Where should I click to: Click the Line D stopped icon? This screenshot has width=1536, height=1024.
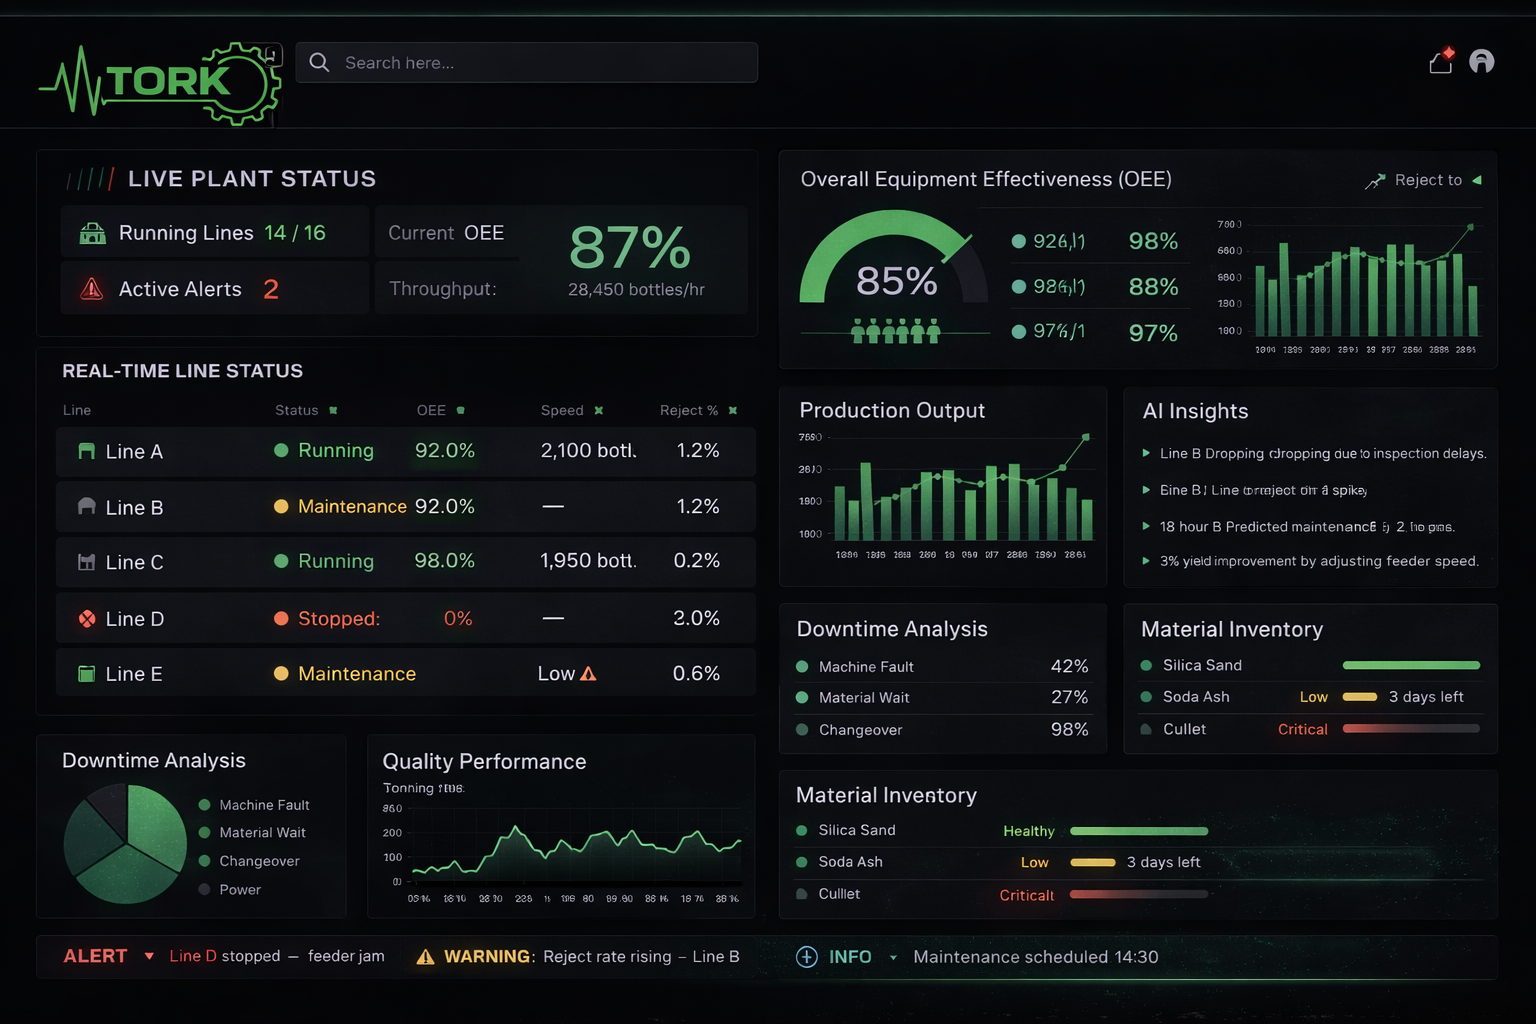coord(87,619)
